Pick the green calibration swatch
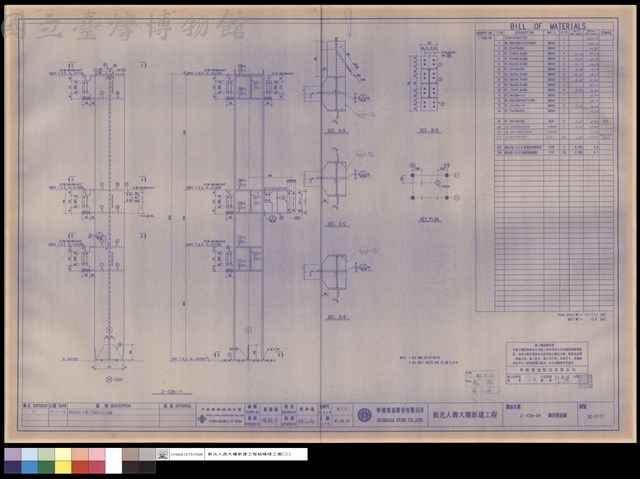Screen dimensions: 640x479 [46, 467]
